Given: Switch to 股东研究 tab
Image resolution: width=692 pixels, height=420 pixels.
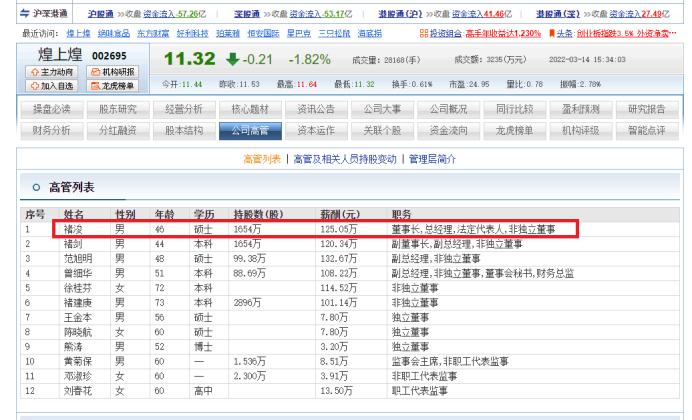Looking at the screenshot, I should [x=118, y=109].
